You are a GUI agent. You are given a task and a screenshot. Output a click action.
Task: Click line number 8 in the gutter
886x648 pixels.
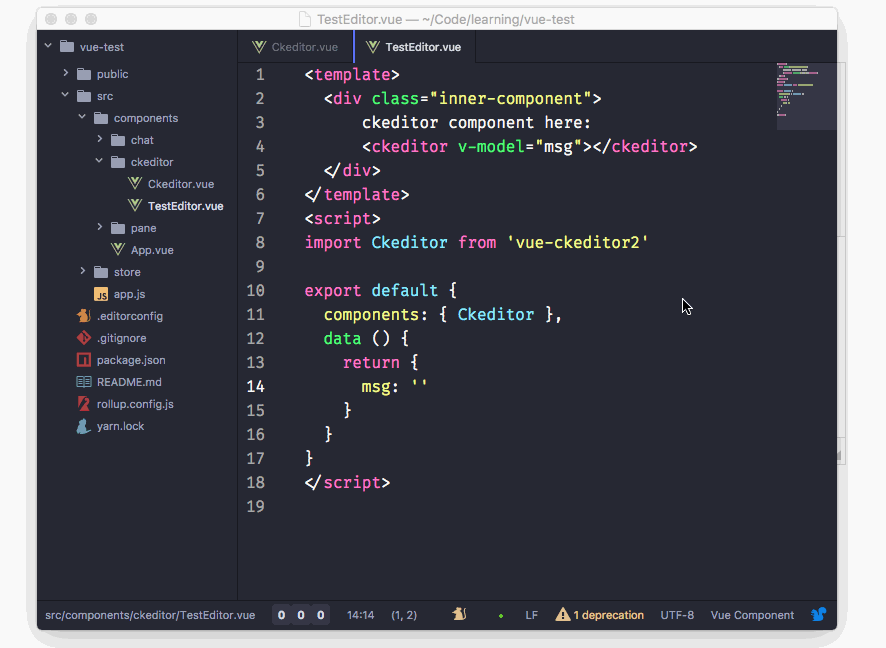tap(260, 242)
